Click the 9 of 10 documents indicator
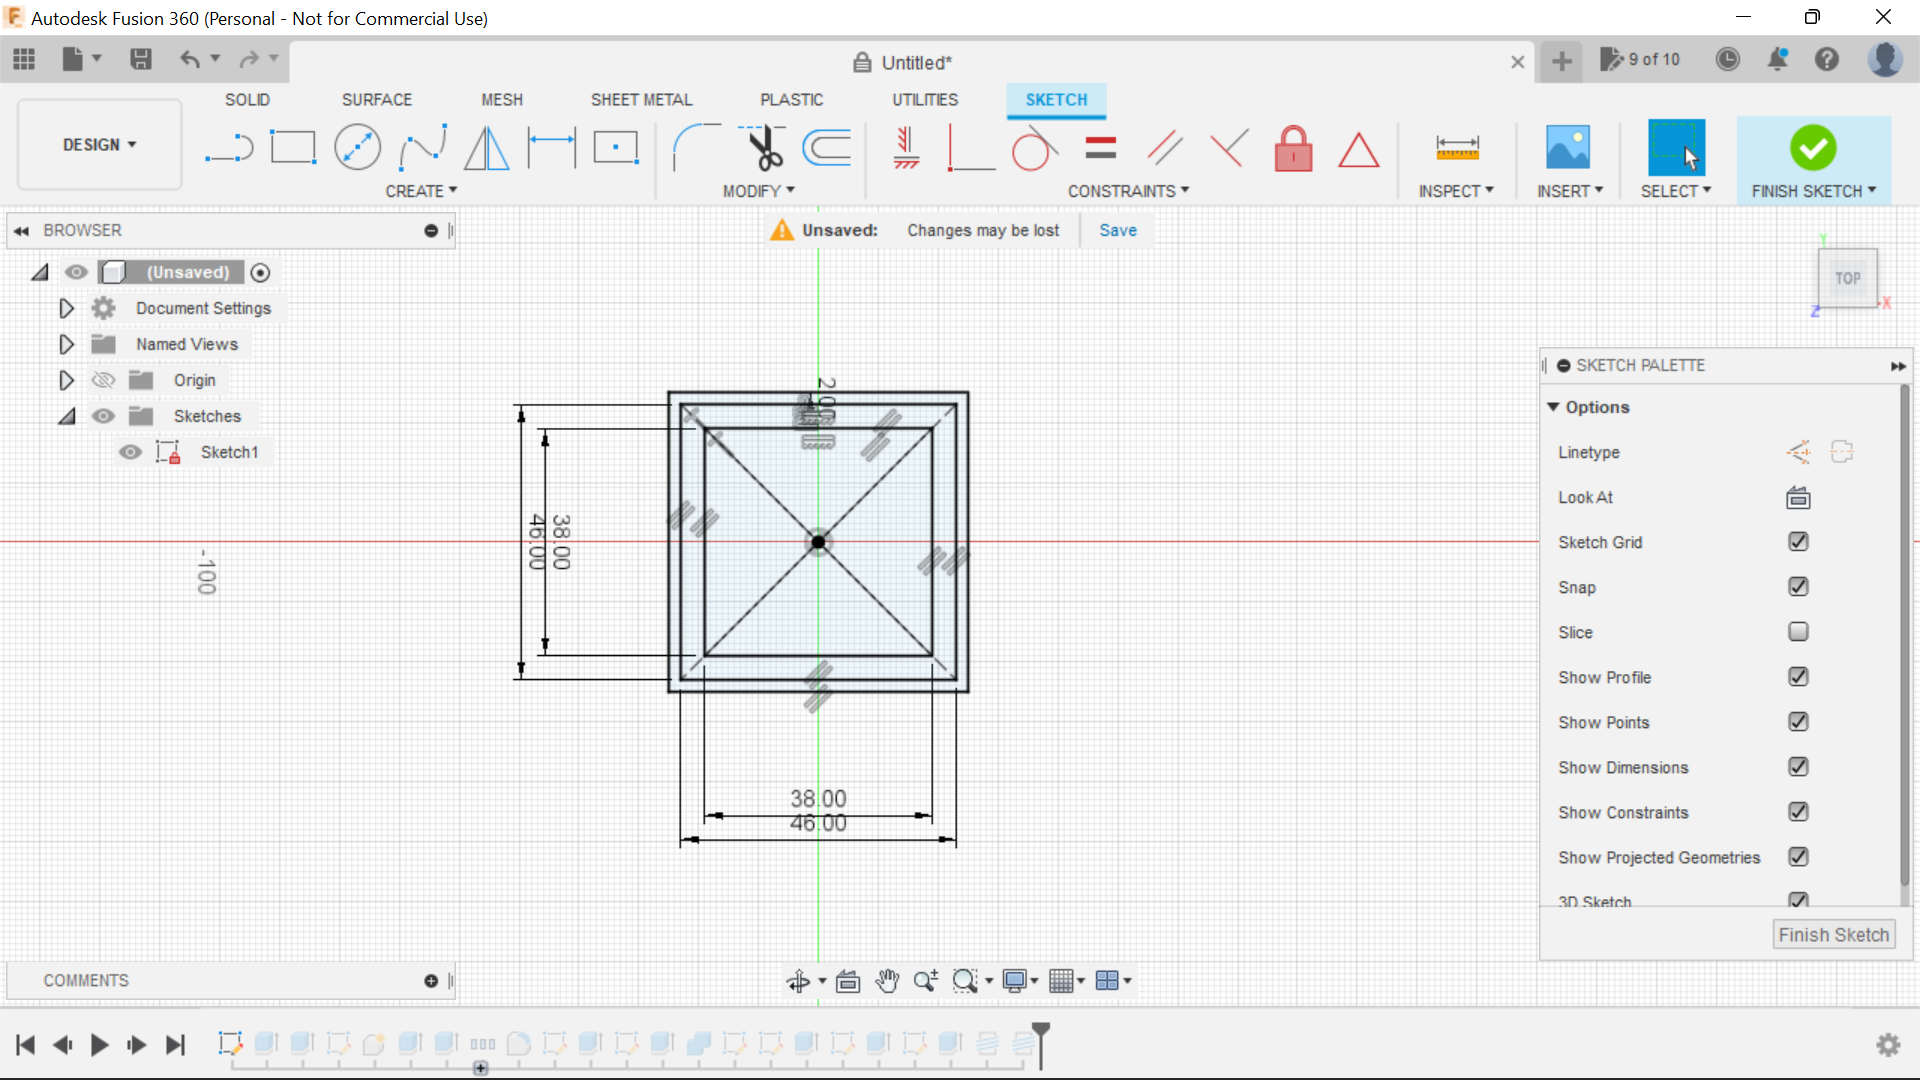Image resolution: width=1920 pixels, height=1080 pixels. coord(1641,60)
